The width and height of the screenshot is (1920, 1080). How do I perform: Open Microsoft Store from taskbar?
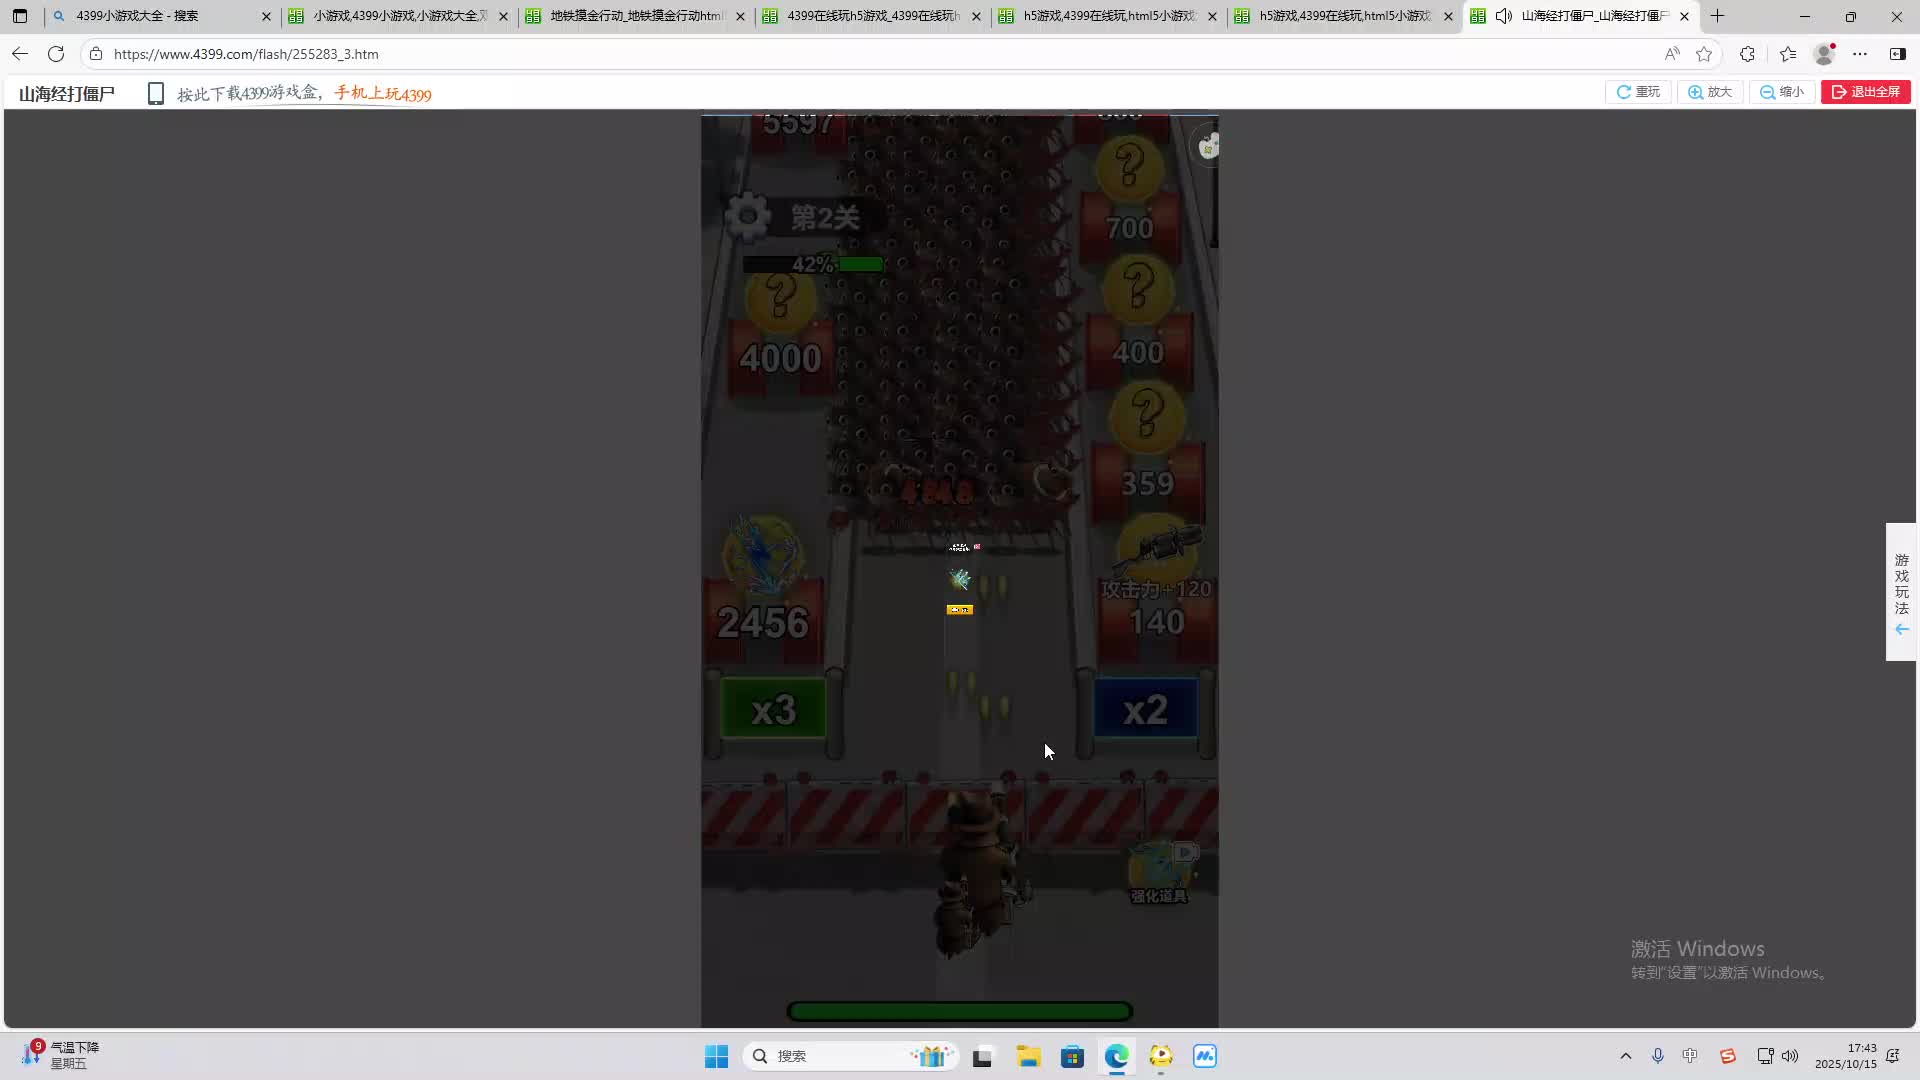[1072, 1056]
